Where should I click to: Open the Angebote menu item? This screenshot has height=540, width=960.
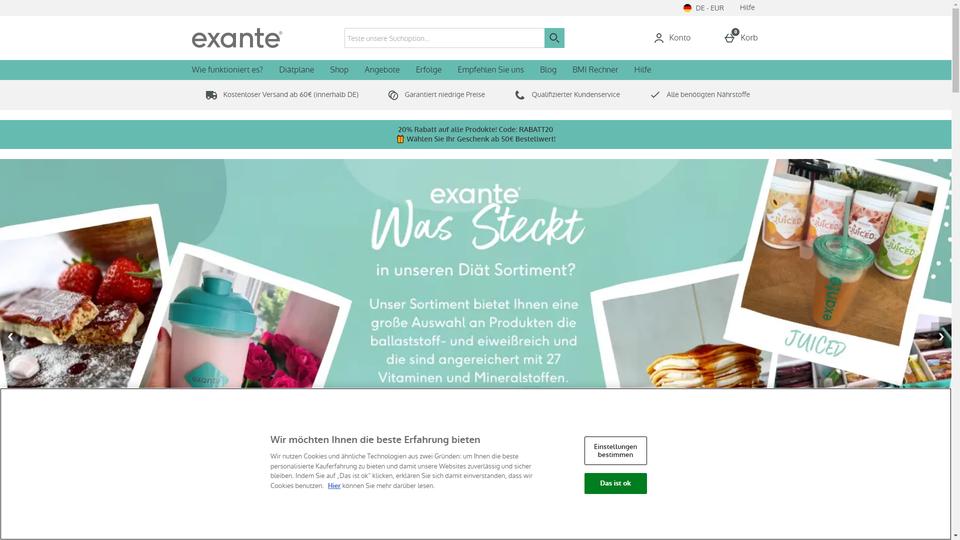382,70
